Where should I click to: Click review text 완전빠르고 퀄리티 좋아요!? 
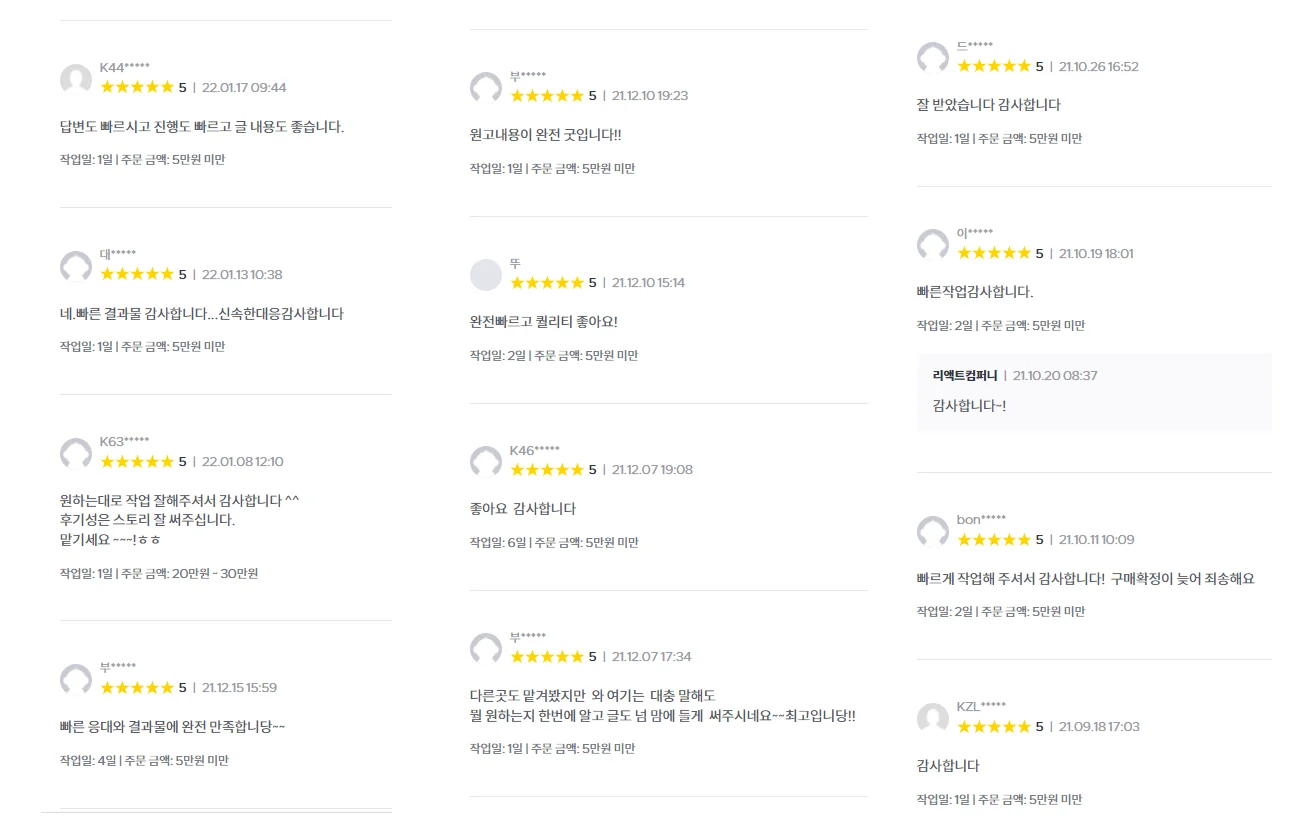[x=544, y=322]
